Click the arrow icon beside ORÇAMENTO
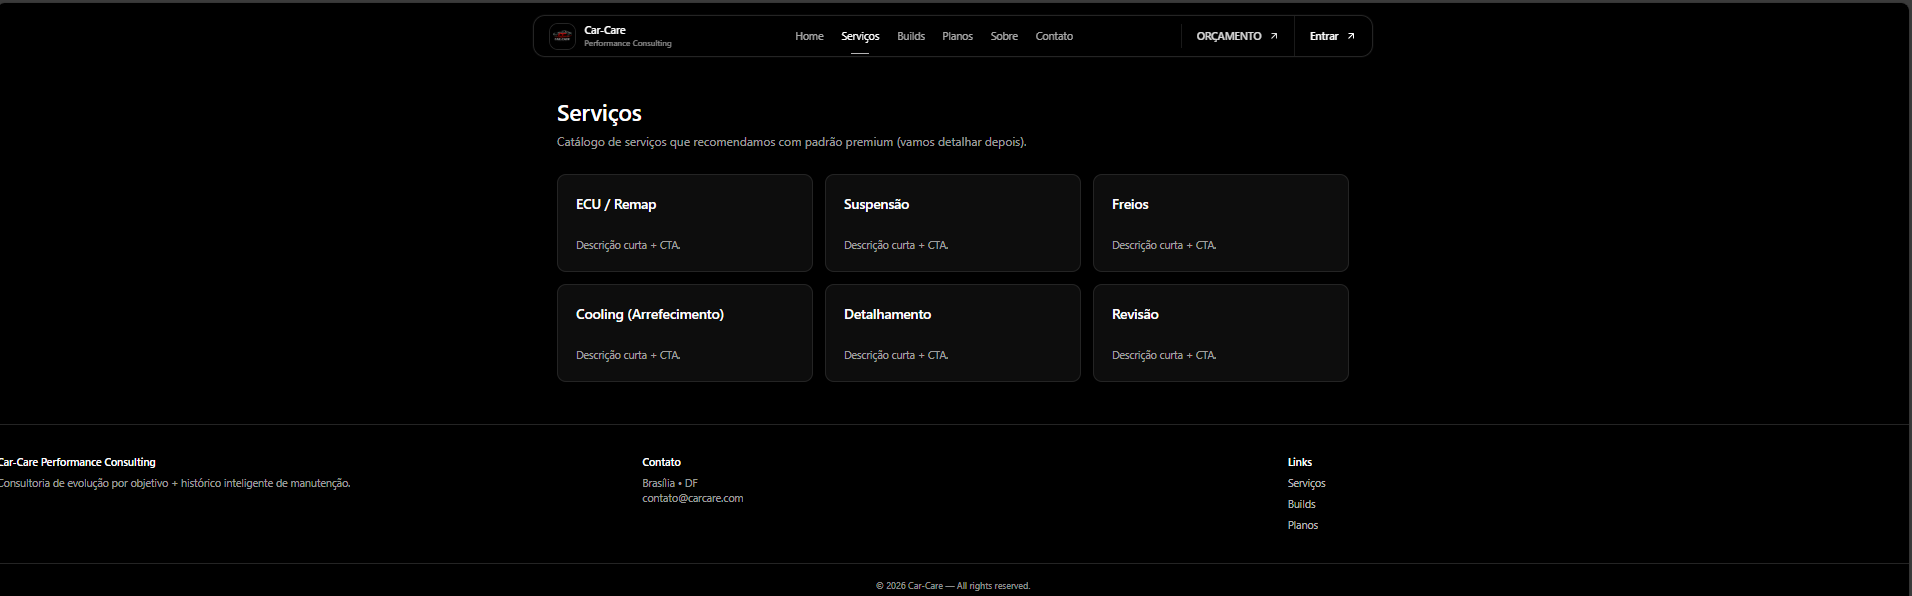This screenshot has width=1912, height=596. coord(1273,36)
